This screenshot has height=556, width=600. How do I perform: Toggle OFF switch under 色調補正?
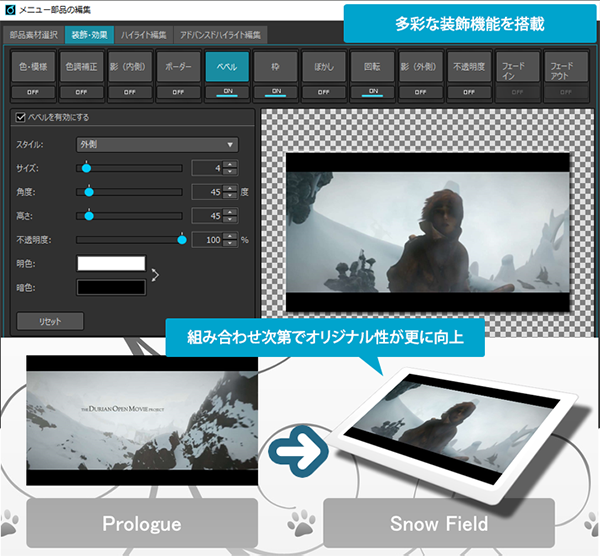click(x=81, y=92)
